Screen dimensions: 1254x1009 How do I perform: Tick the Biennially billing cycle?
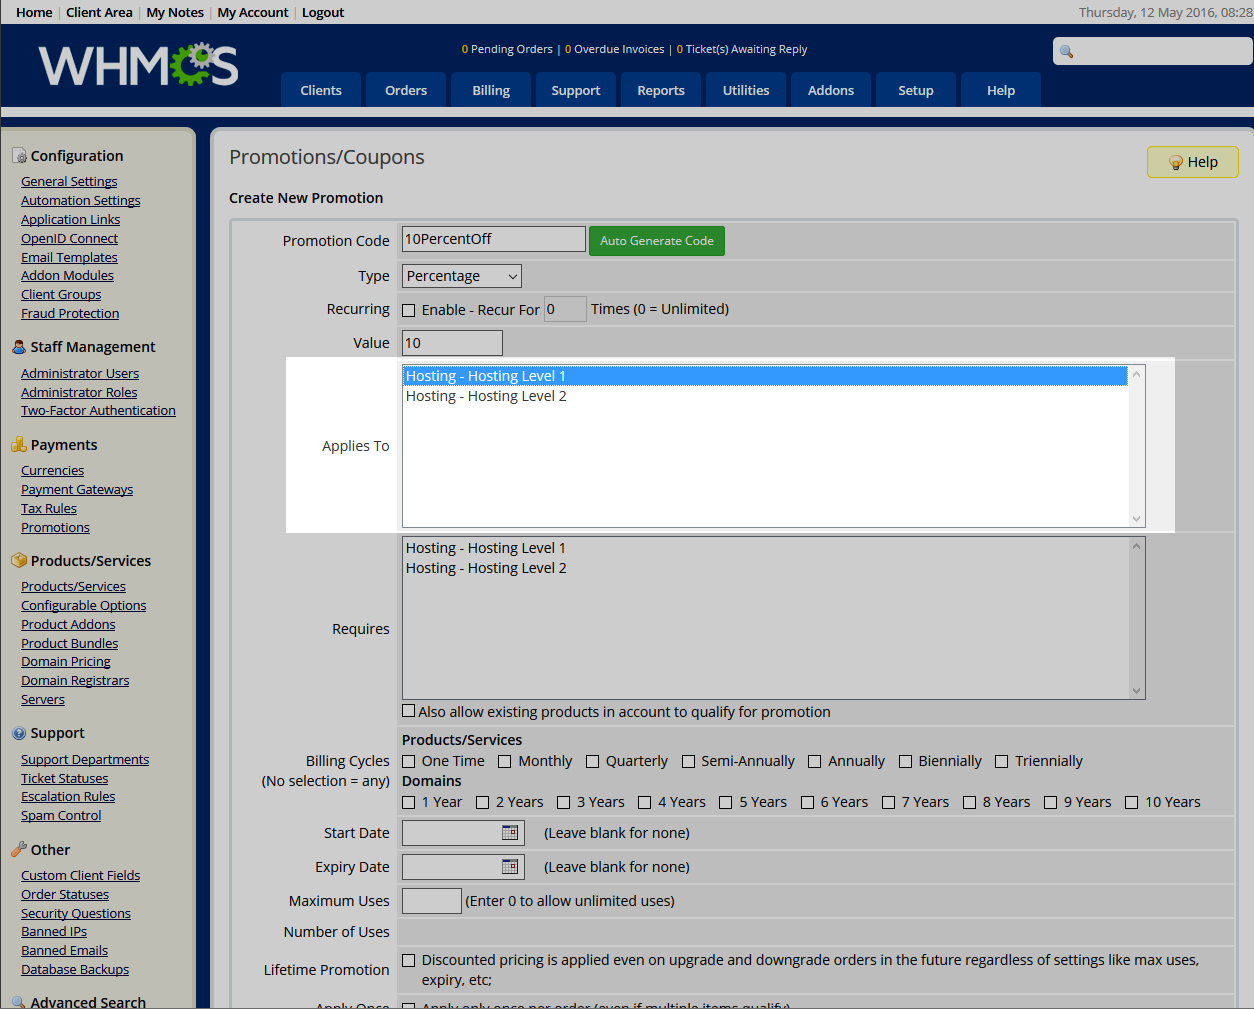(x=906, y=762)
